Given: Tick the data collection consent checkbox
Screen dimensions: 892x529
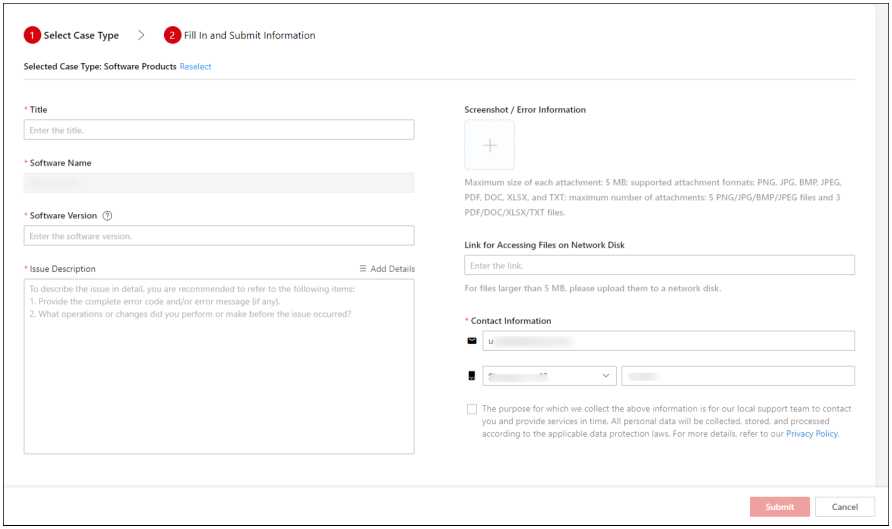Looking at the screenshot, I should pos(471,409).
